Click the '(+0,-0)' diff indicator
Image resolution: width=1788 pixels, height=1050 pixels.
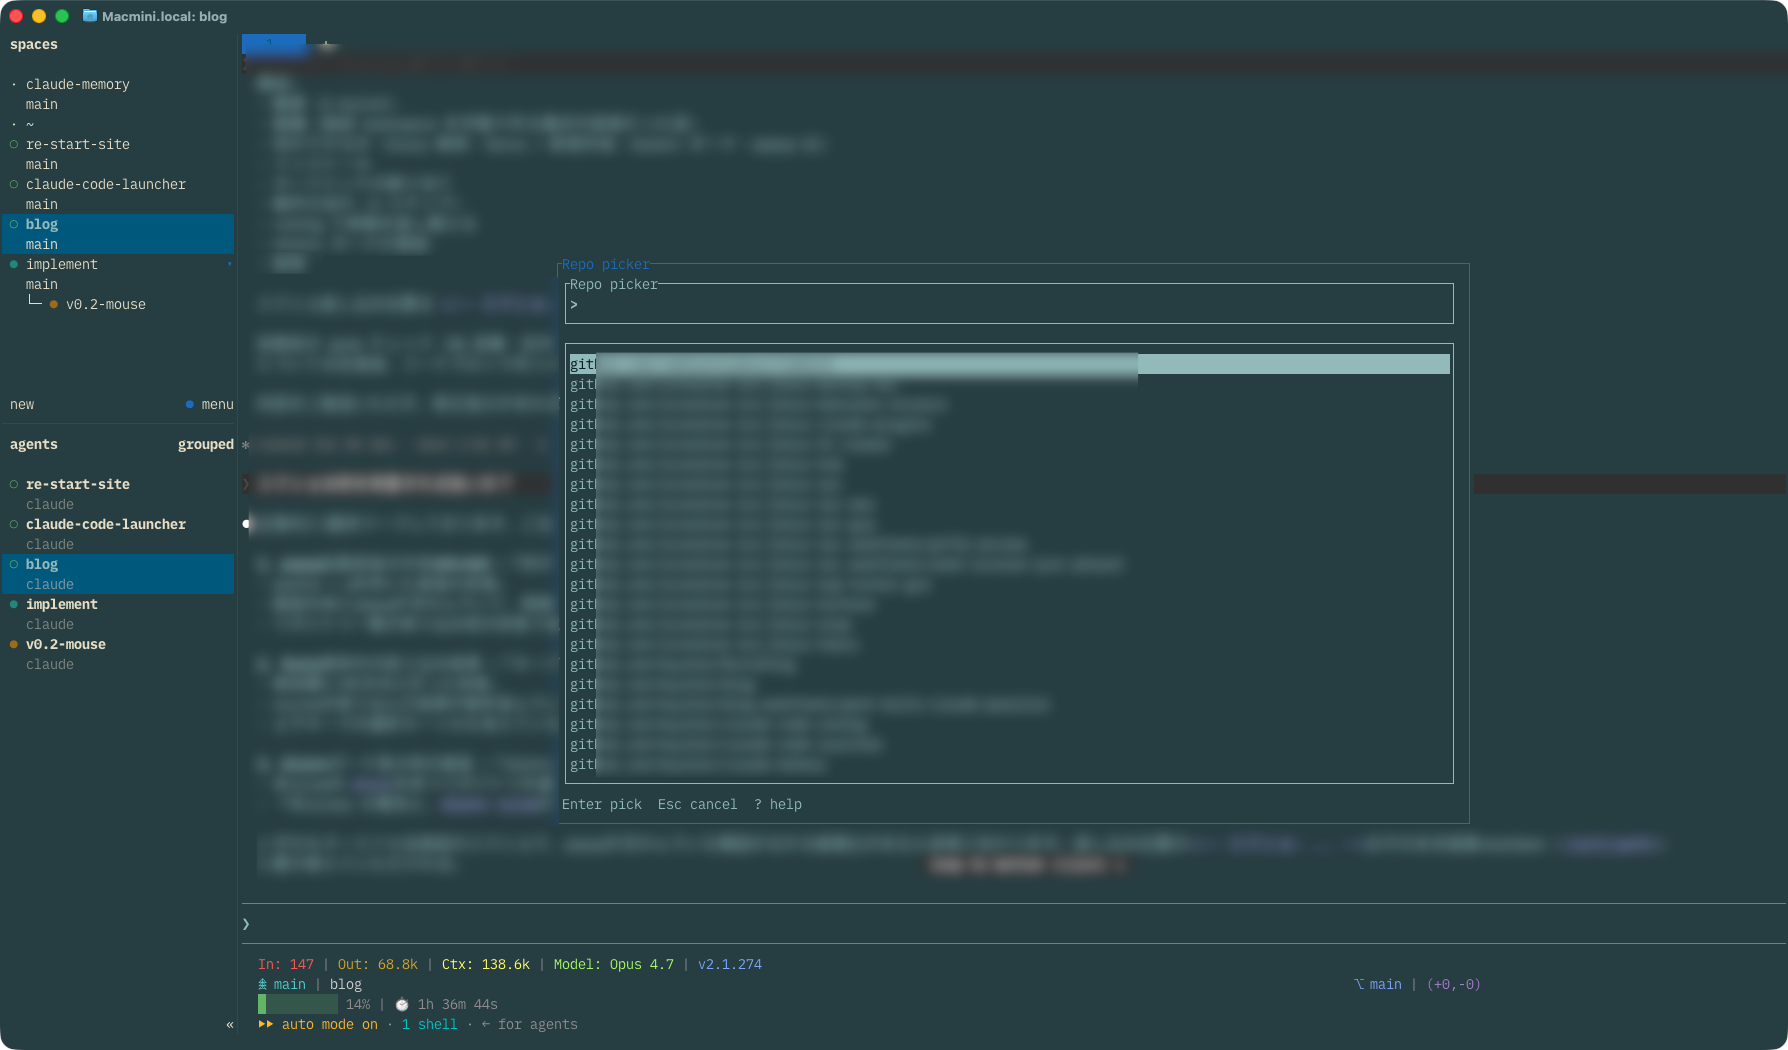[x=1453, y=984]
